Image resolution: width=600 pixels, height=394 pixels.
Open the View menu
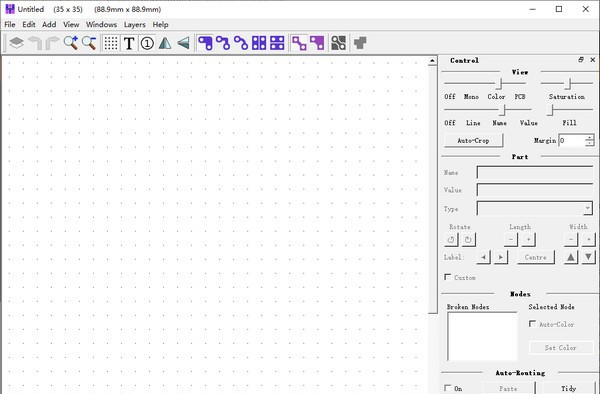point(71,24)
